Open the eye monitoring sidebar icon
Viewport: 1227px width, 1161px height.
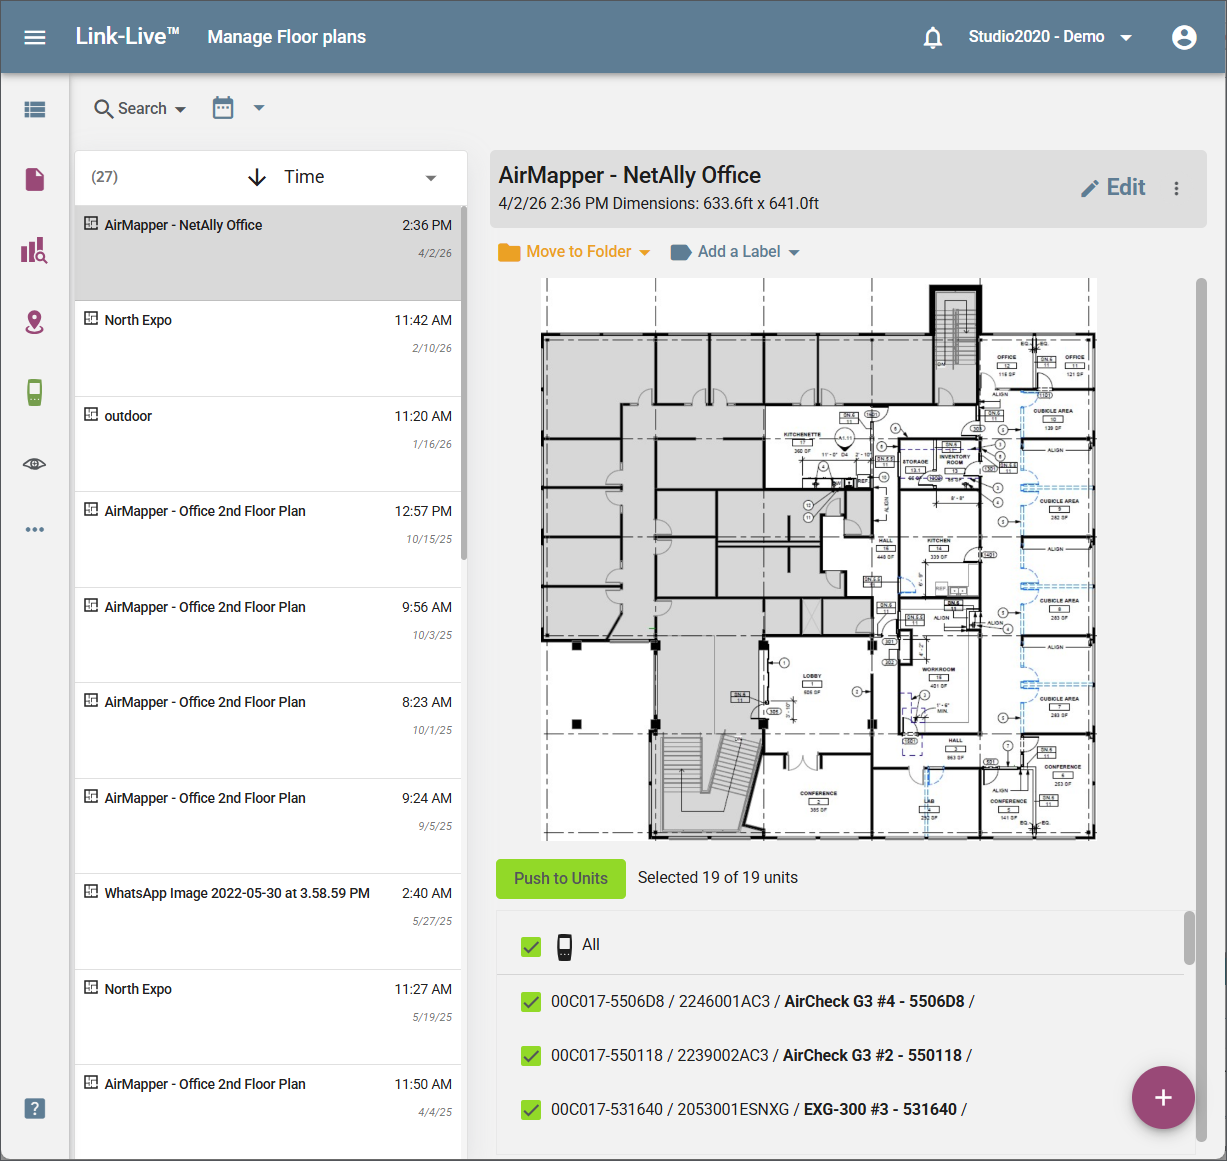(35, 464)
